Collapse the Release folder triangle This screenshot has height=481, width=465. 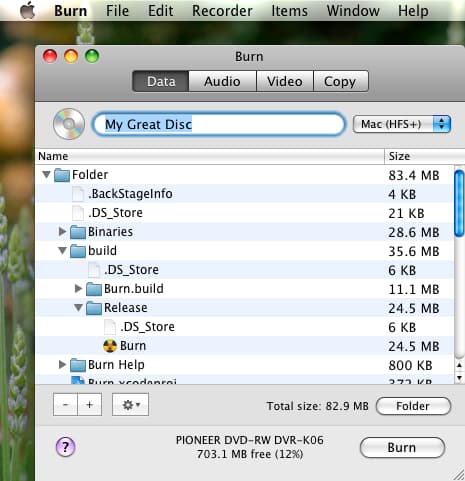(78, 307)
